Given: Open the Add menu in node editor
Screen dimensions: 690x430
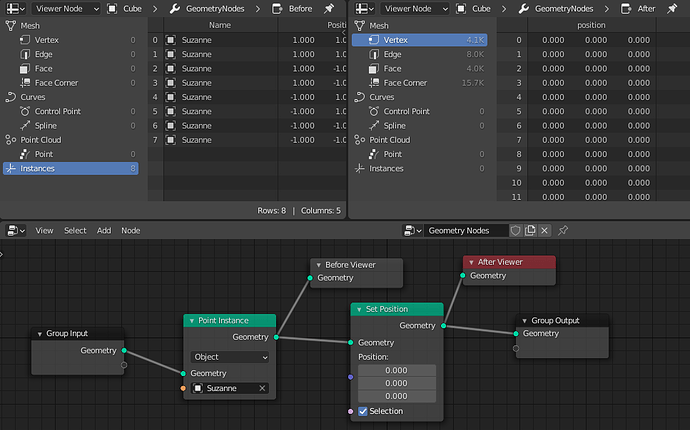Looking at the screenshot, I should (104, 231).
